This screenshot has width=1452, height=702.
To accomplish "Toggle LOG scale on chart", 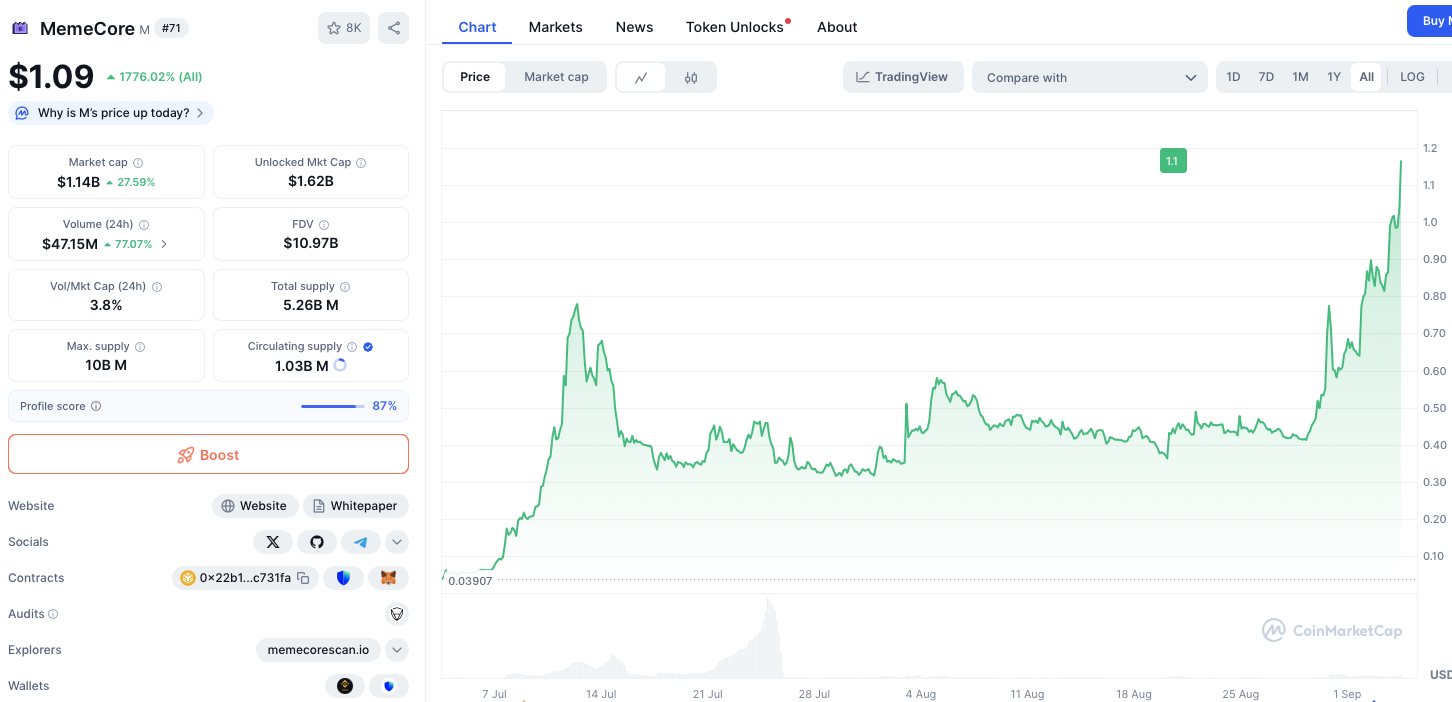I will pyautogui.click(x=1412, y=77).
